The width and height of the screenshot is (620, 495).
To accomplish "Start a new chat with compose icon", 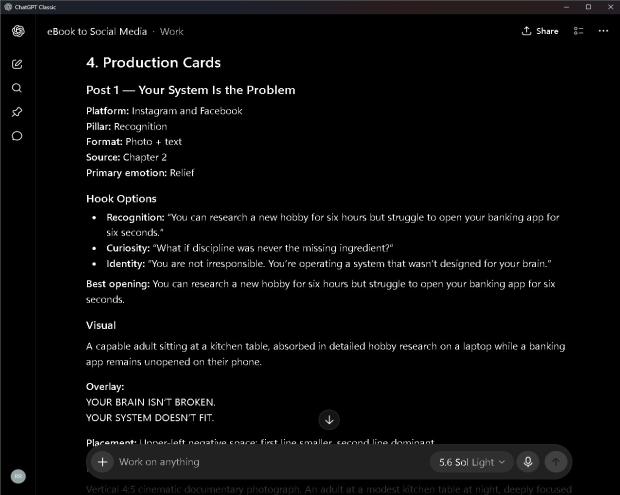I will point(17,64).
